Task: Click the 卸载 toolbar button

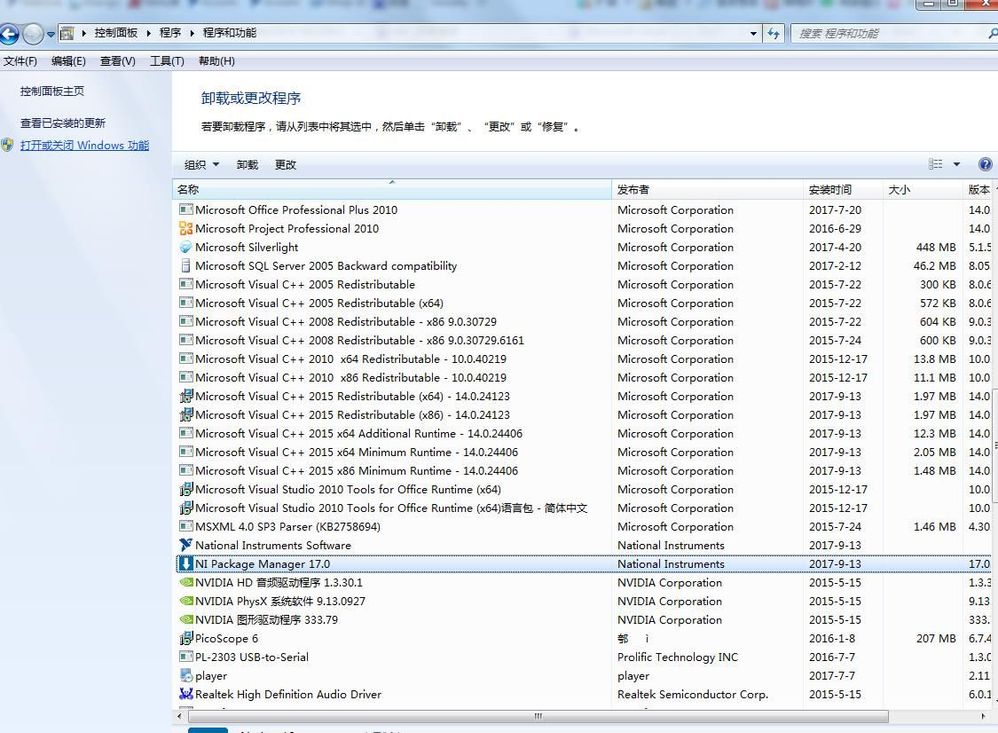Action: click(x=248, y=165)
